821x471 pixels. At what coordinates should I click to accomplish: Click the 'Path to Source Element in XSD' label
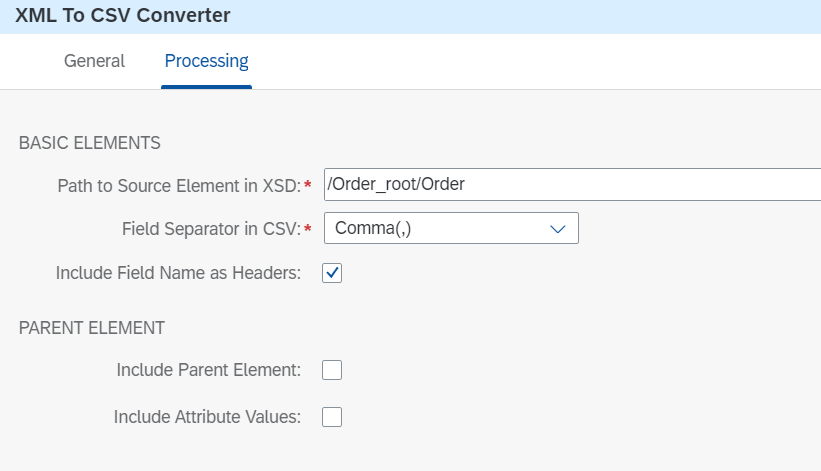(x=179, y=186)
